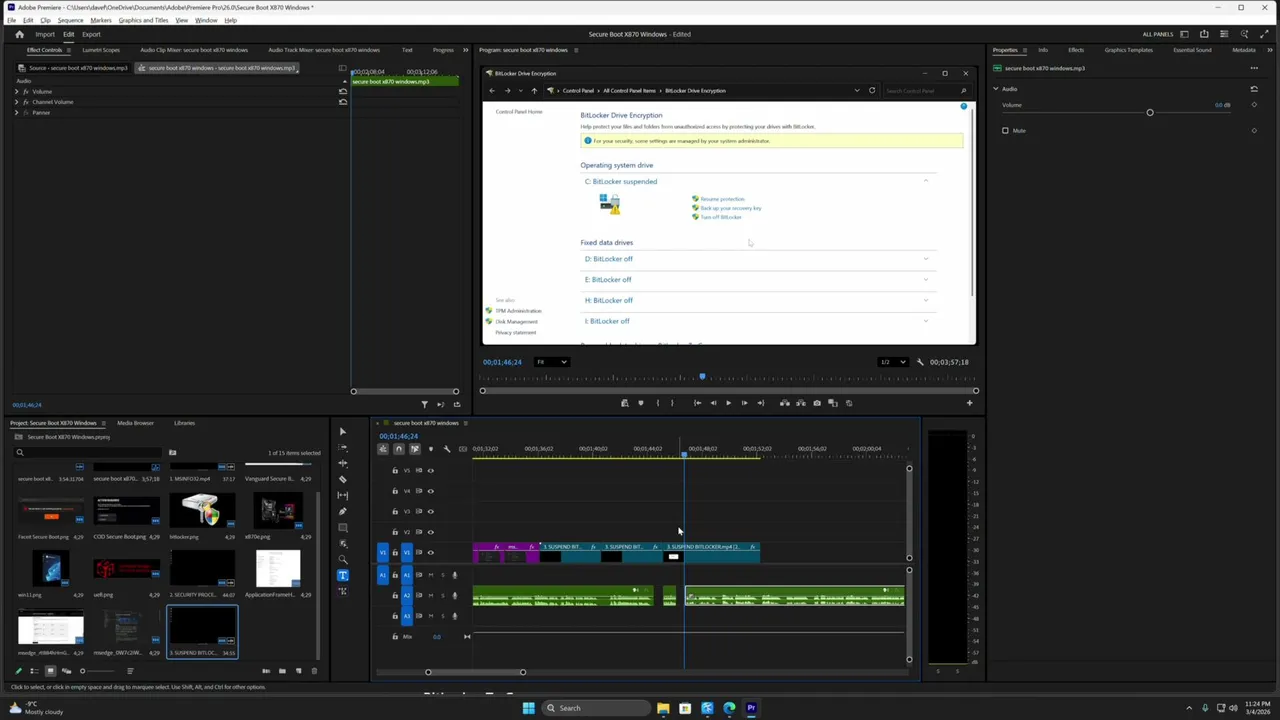Open the Markers menu

[101, 20]
